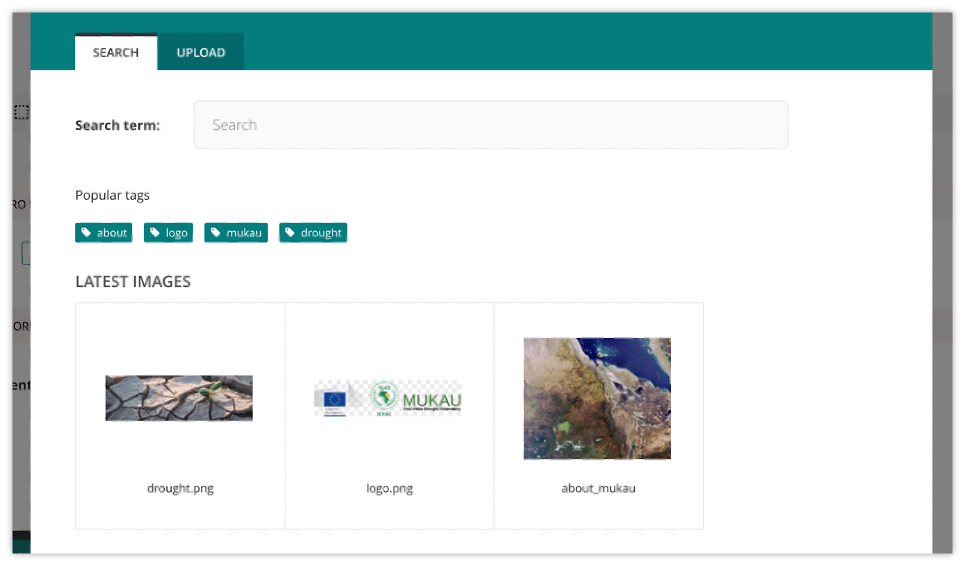Filter images by the mukau tag

pos(236,232)
